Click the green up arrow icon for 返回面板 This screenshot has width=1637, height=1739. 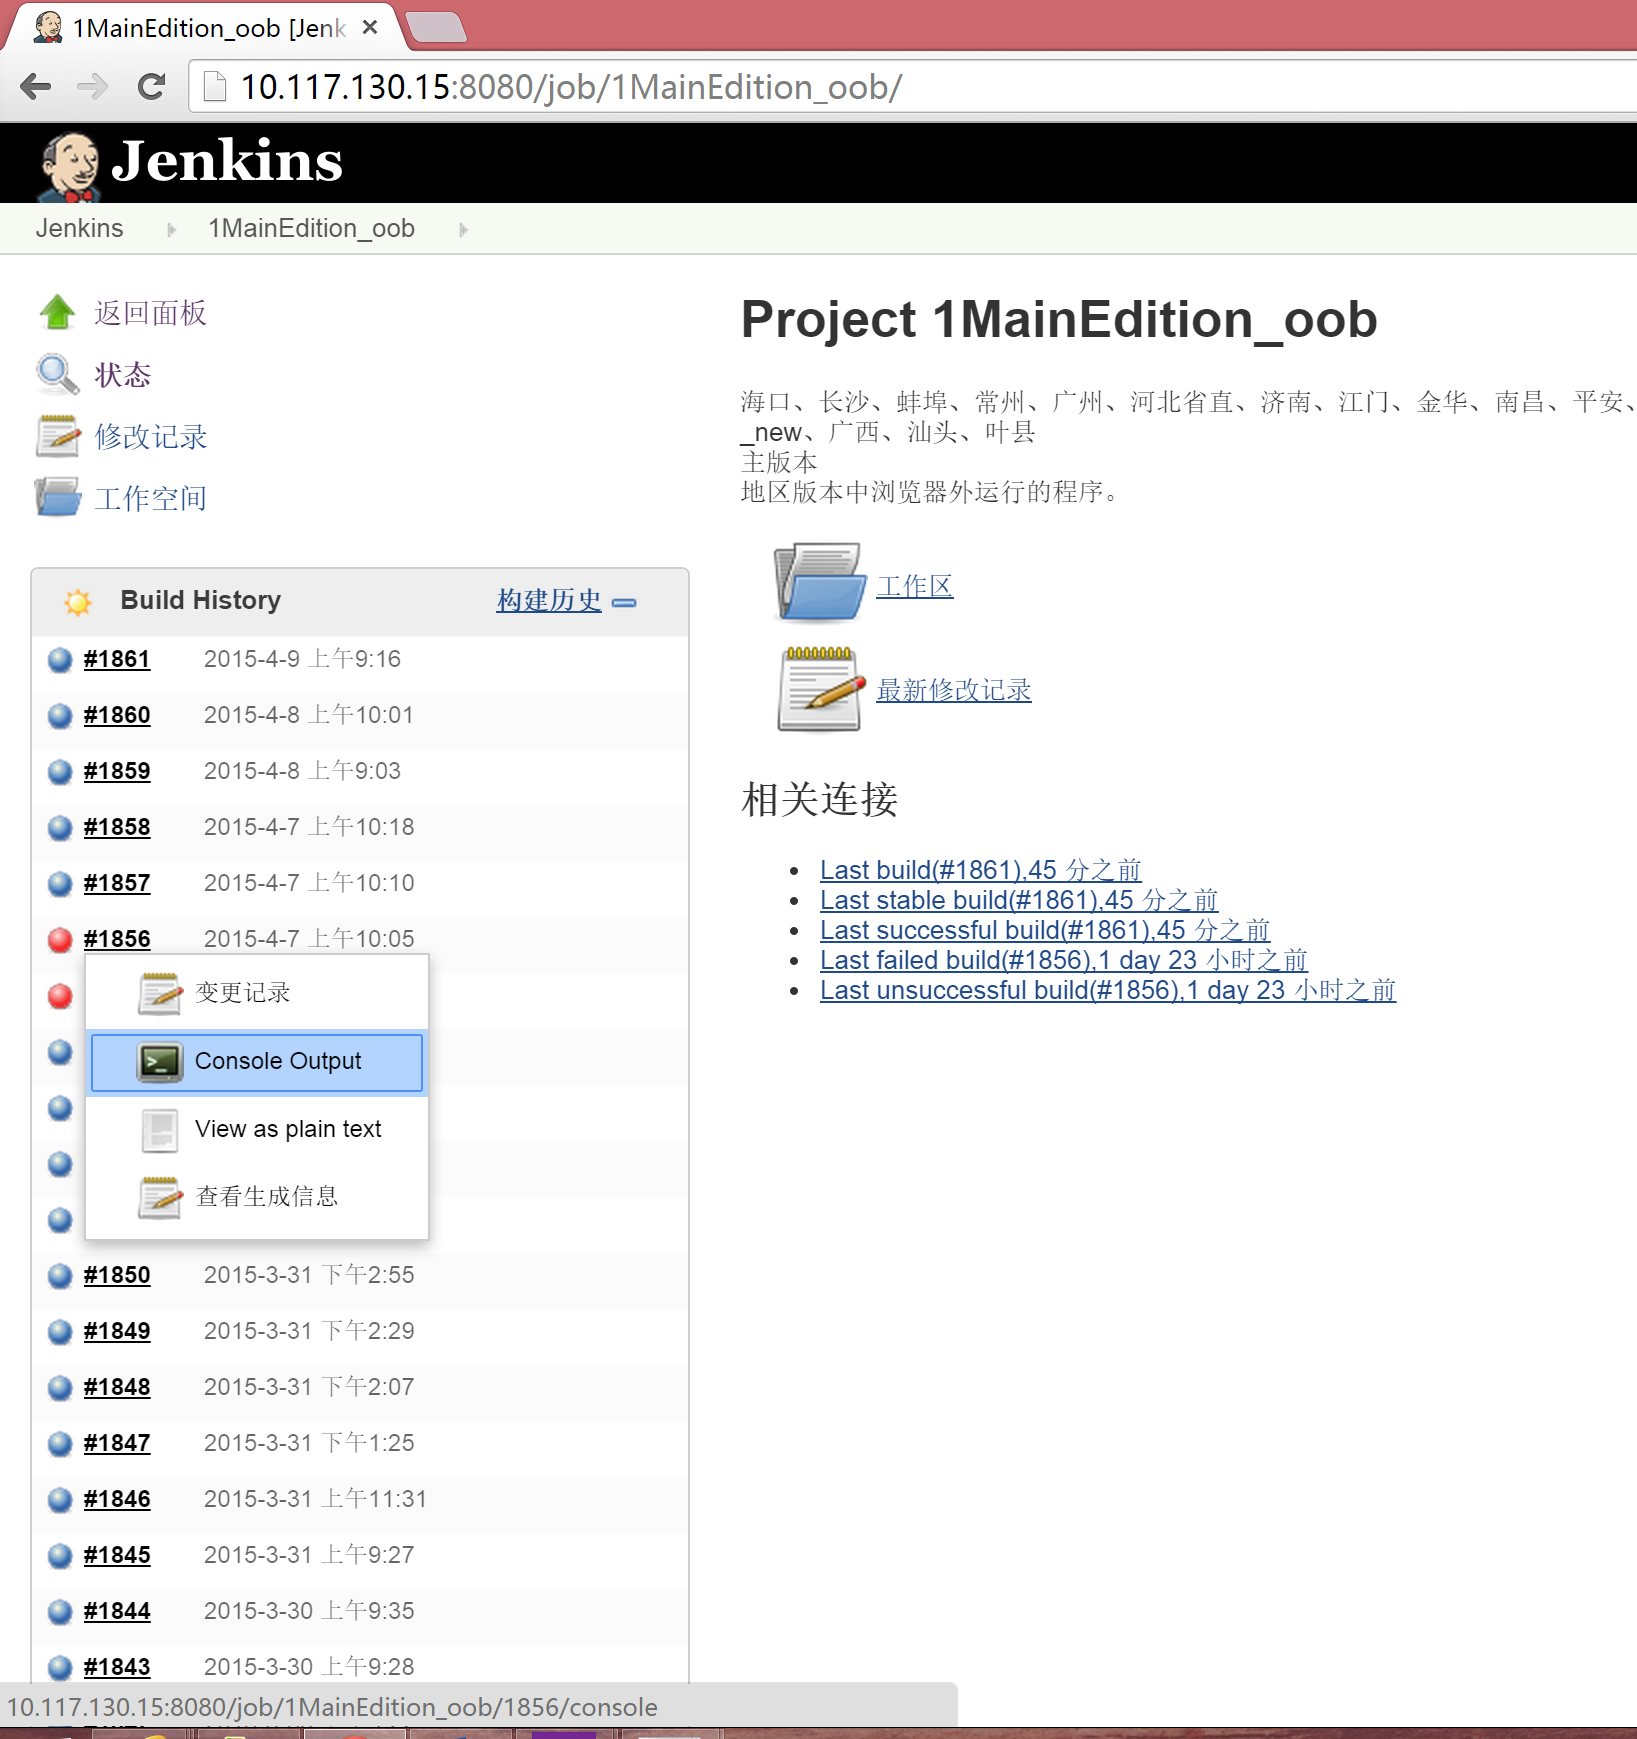57,312
